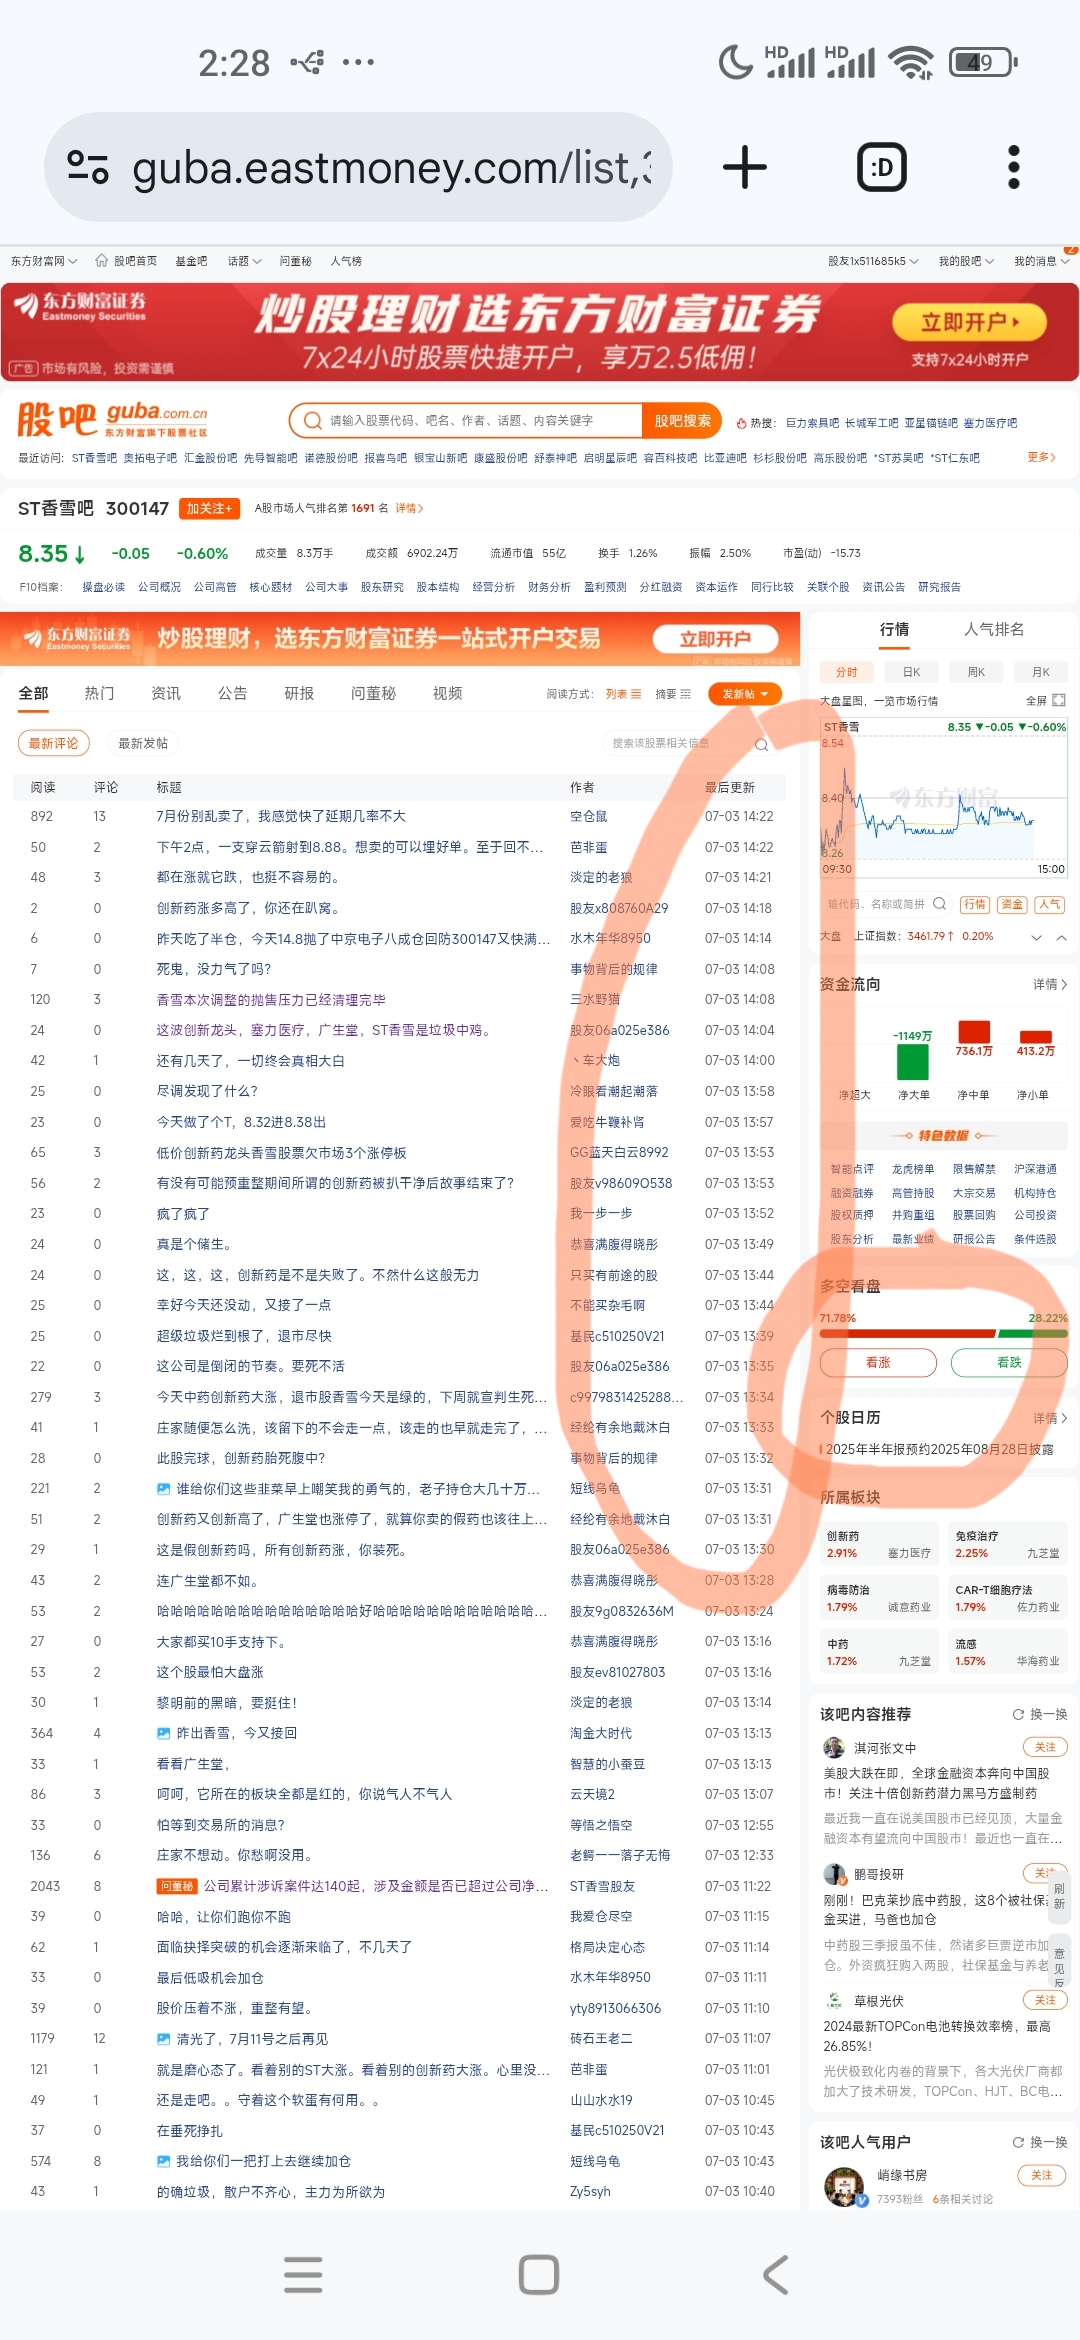Click 问董秘 tag on 公司累计涉诉案件 post

[x=177, y=1886]
